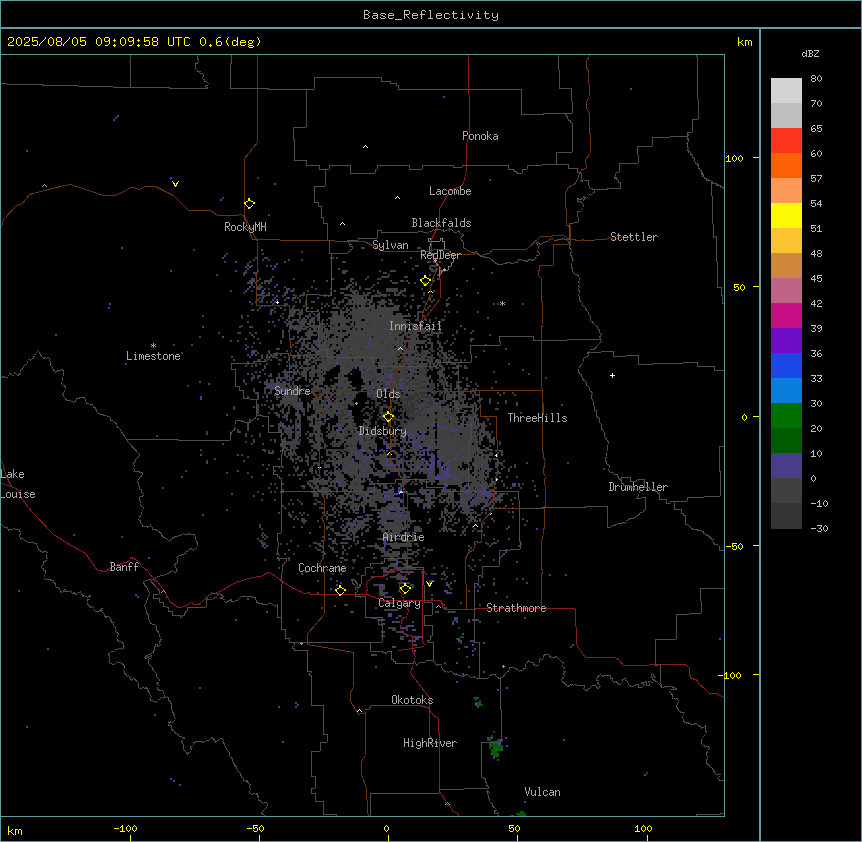Screen dimensions: 862x842
Task: Click the yellow diamond marker below Cochrane
Action: click(x=340, y=591)
